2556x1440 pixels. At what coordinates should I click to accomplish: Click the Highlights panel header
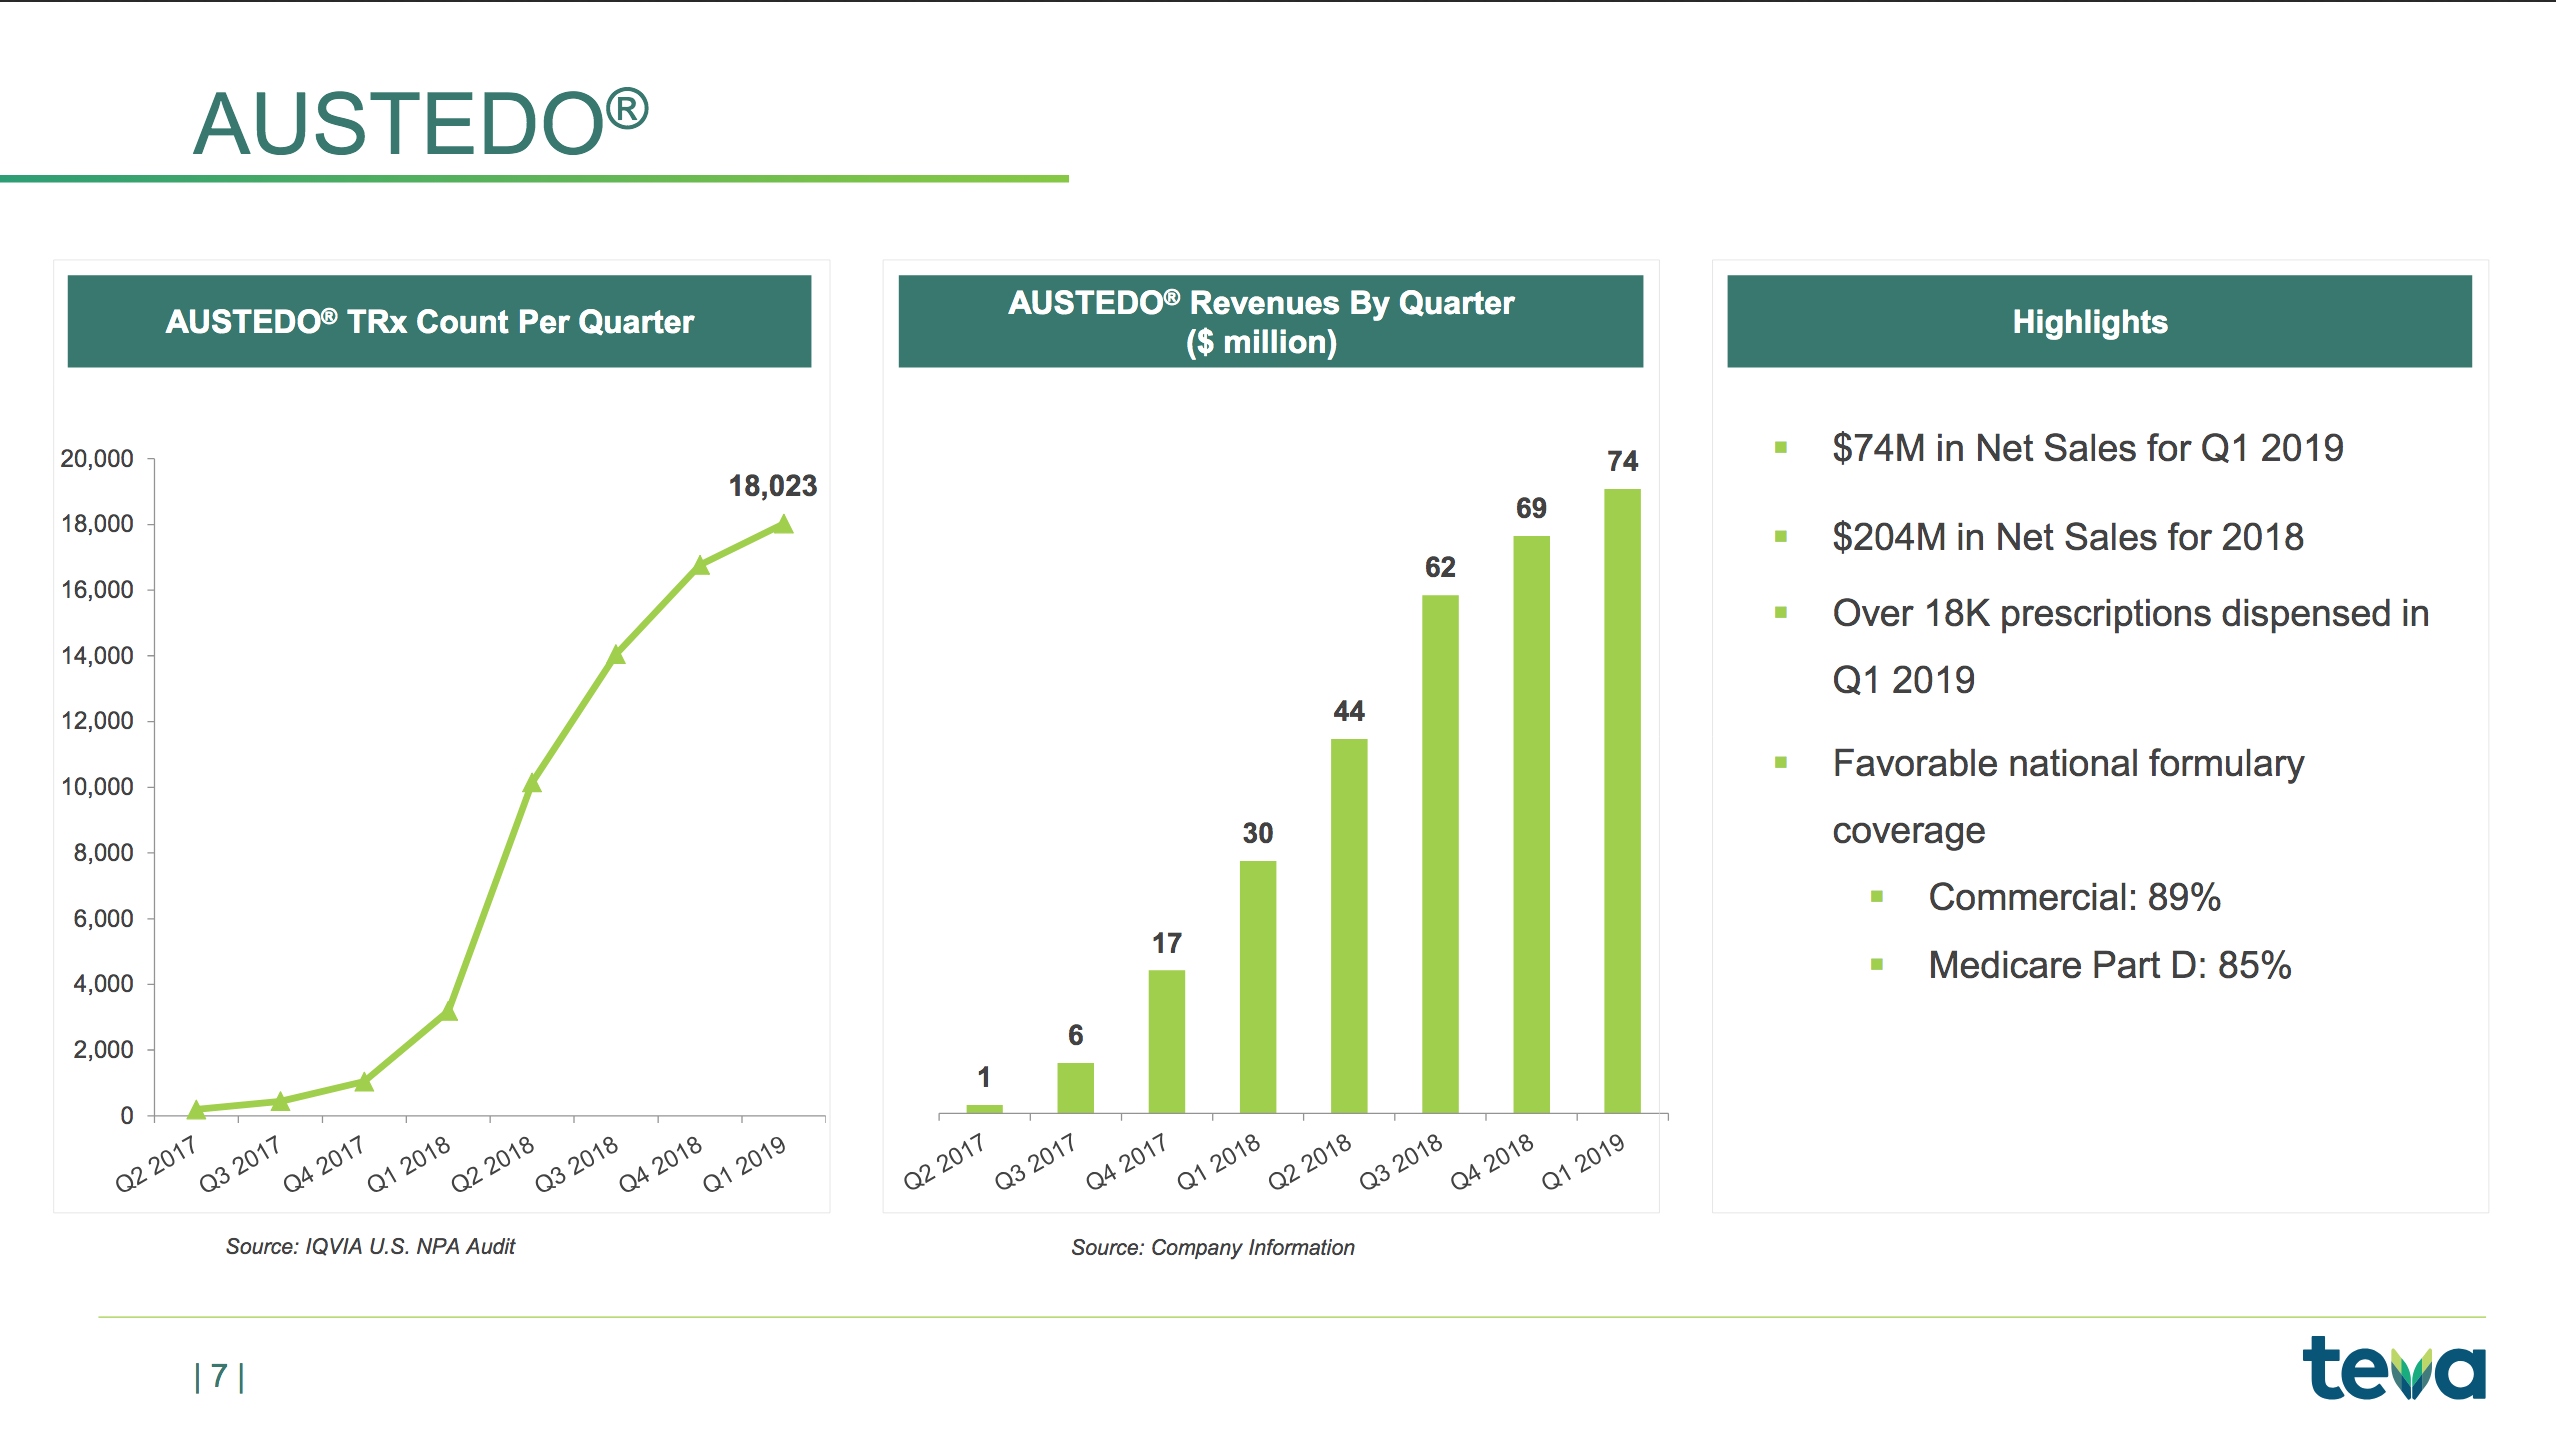[2099, 321]
